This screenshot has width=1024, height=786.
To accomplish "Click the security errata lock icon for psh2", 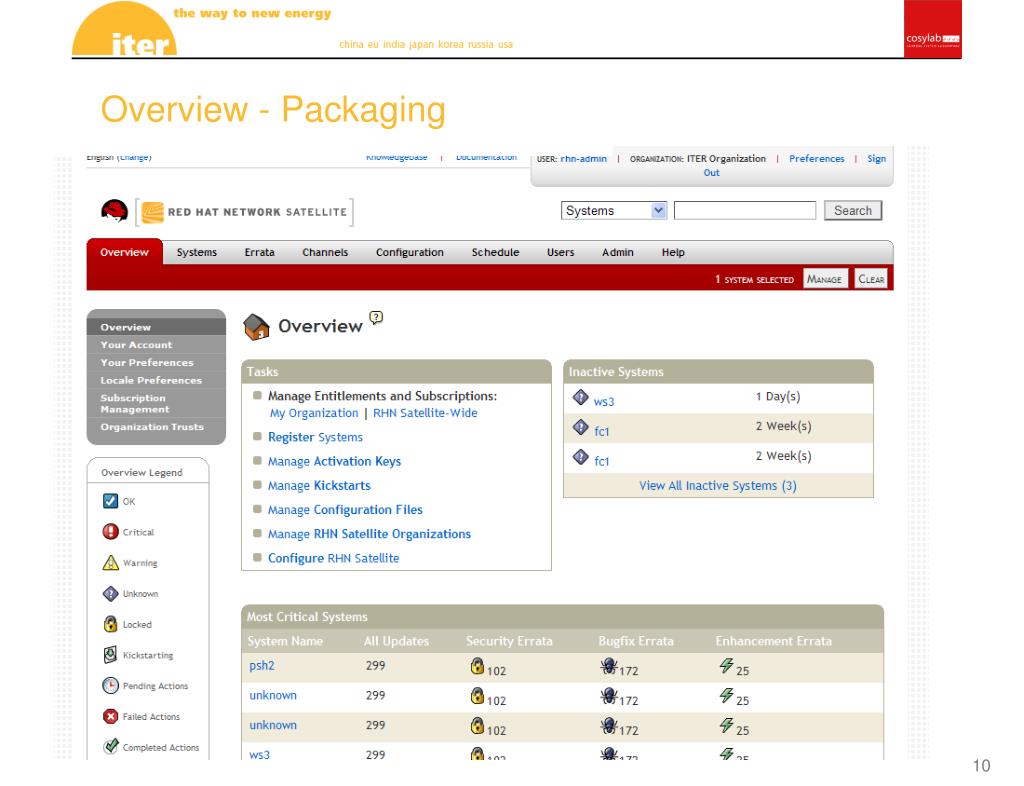I will click(477, 666).
